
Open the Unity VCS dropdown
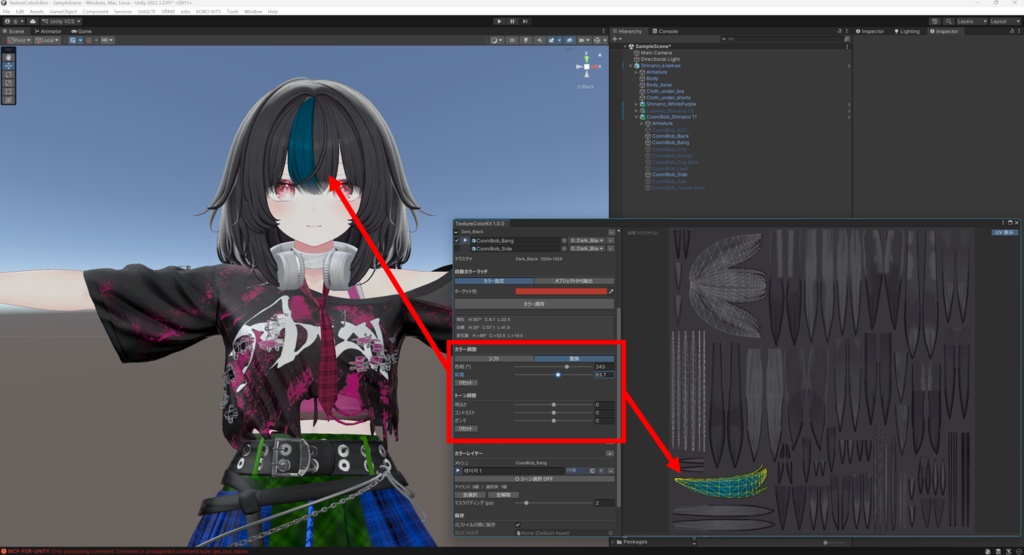coord(61,21)
